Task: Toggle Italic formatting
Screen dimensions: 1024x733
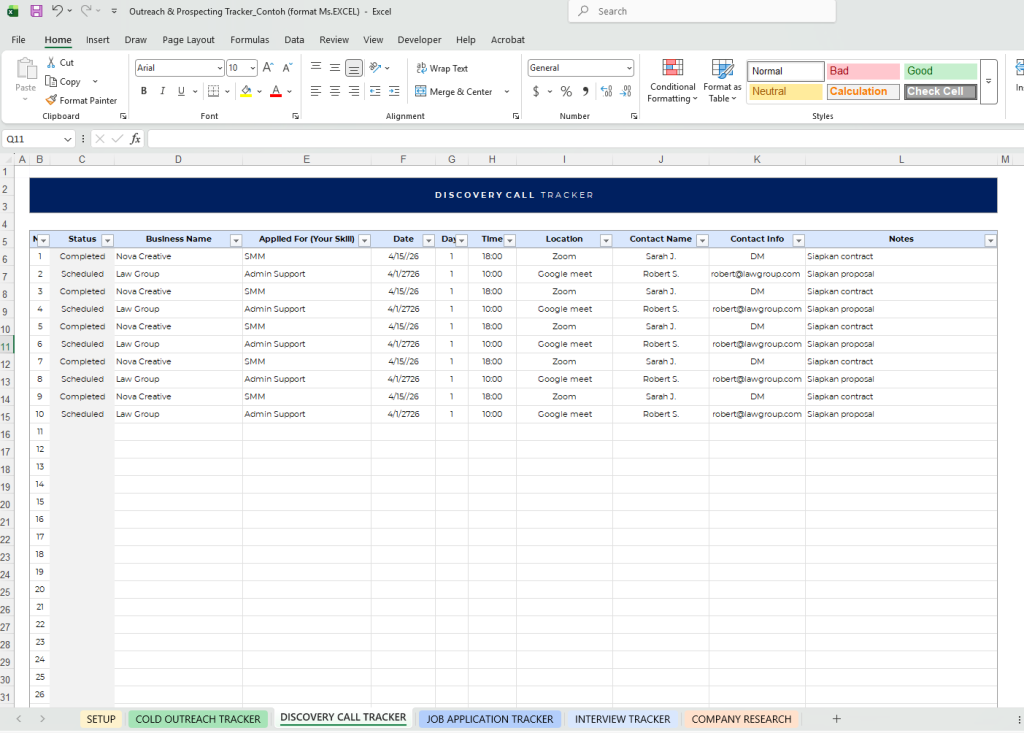Action: 162,91
